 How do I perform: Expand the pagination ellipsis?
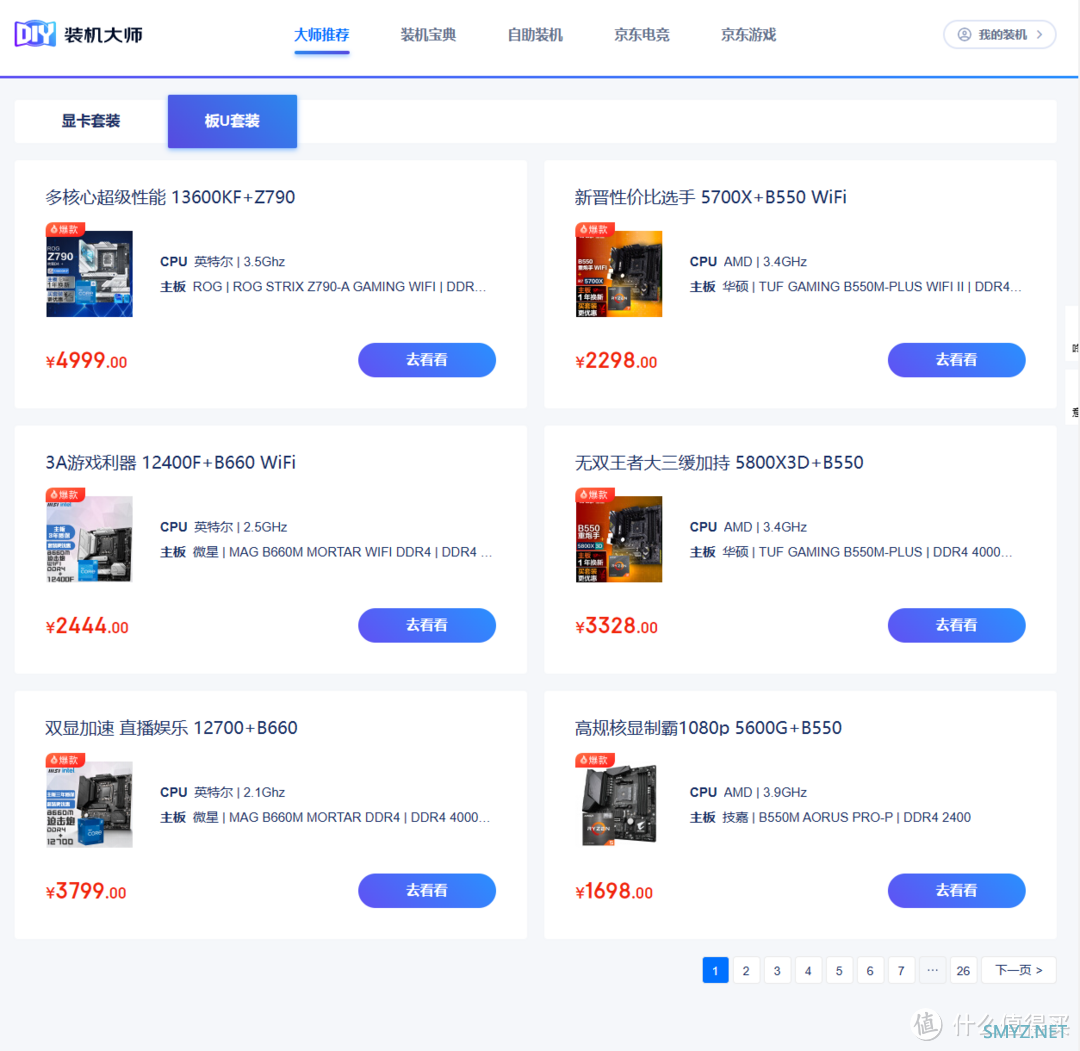pyautogui.click(x=932, y=970)
